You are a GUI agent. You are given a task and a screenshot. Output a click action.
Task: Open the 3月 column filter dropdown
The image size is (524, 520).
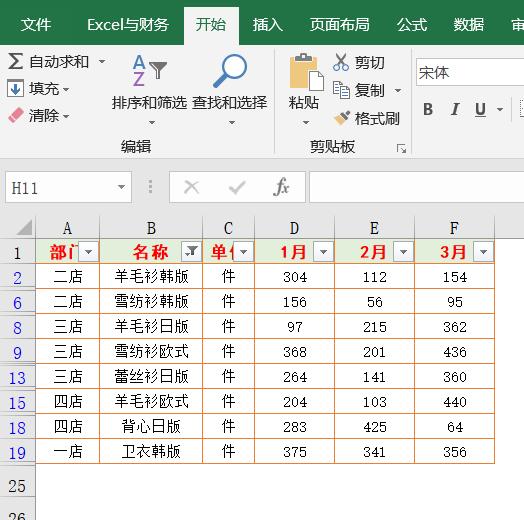click(484, 251)
